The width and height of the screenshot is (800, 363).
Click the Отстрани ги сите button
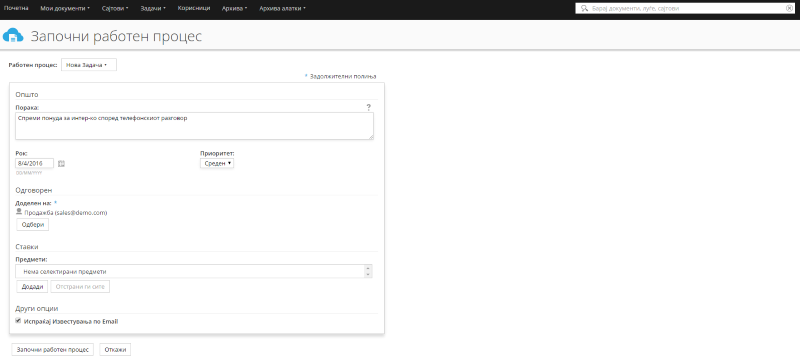[x=80, y=287]
